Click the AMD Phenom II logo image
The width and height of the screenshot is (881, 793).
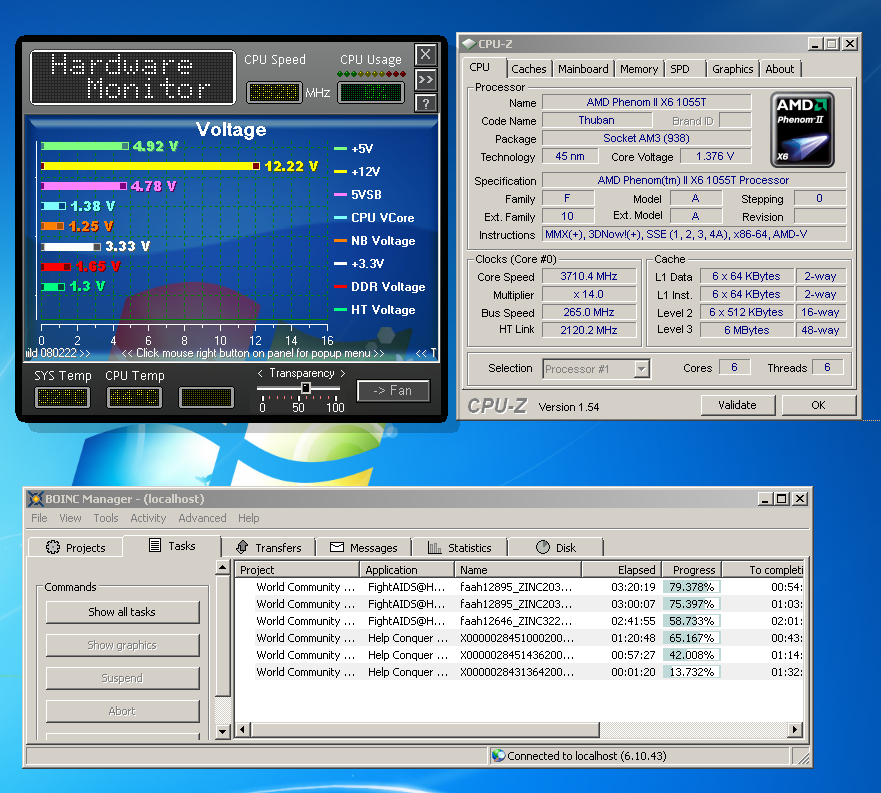tap(803, 130)
